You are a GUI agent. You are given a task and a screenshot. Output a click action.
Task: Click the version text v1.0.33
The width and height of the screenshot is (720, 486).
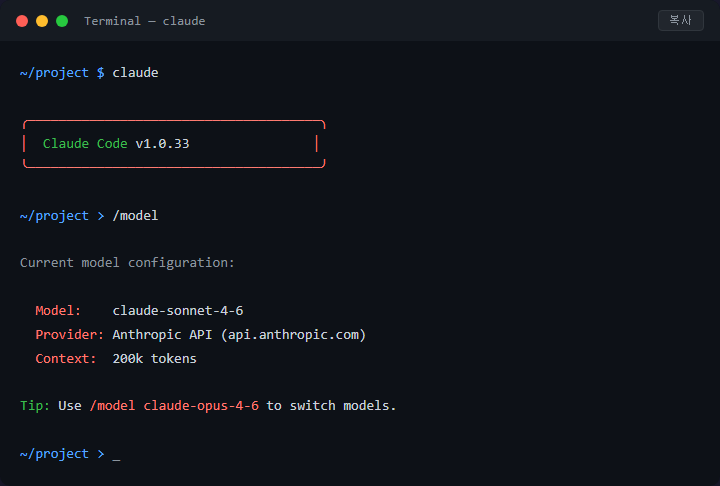[162, 144]
